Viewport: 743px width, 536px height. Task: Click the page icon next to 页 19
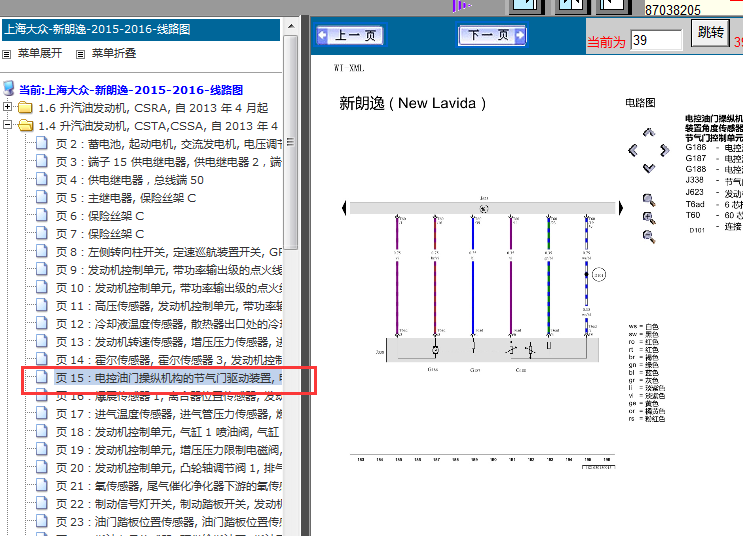[x=42, y=449]
